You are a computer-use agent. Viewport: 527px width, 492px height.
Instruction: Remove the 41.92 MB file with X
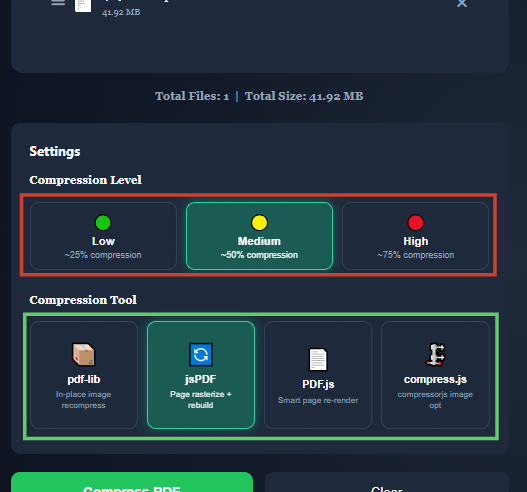pyautogui.click(x=462, y=3)
